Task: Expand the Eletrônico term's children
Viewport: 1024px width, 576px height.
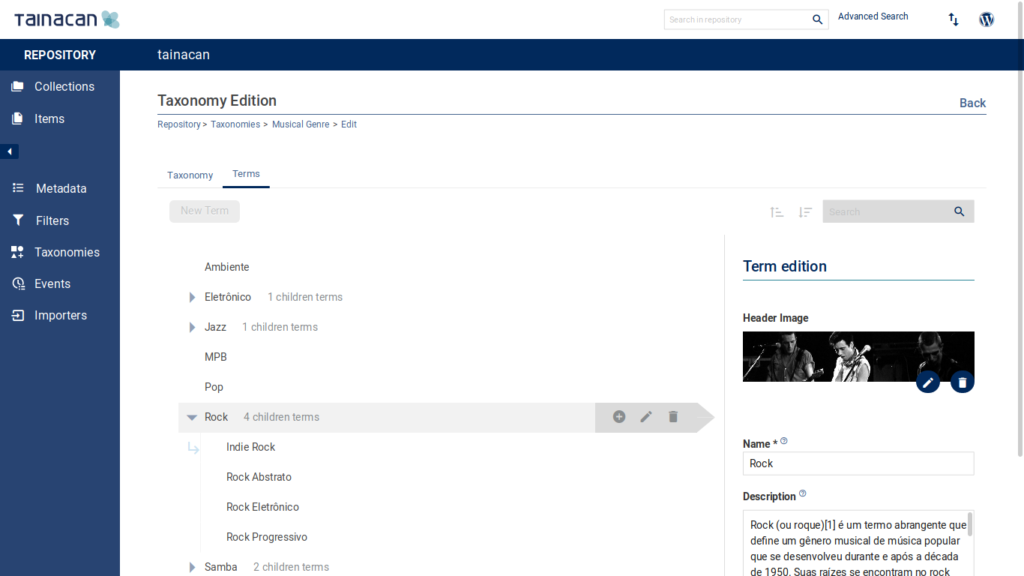Action: pos(191,297)
